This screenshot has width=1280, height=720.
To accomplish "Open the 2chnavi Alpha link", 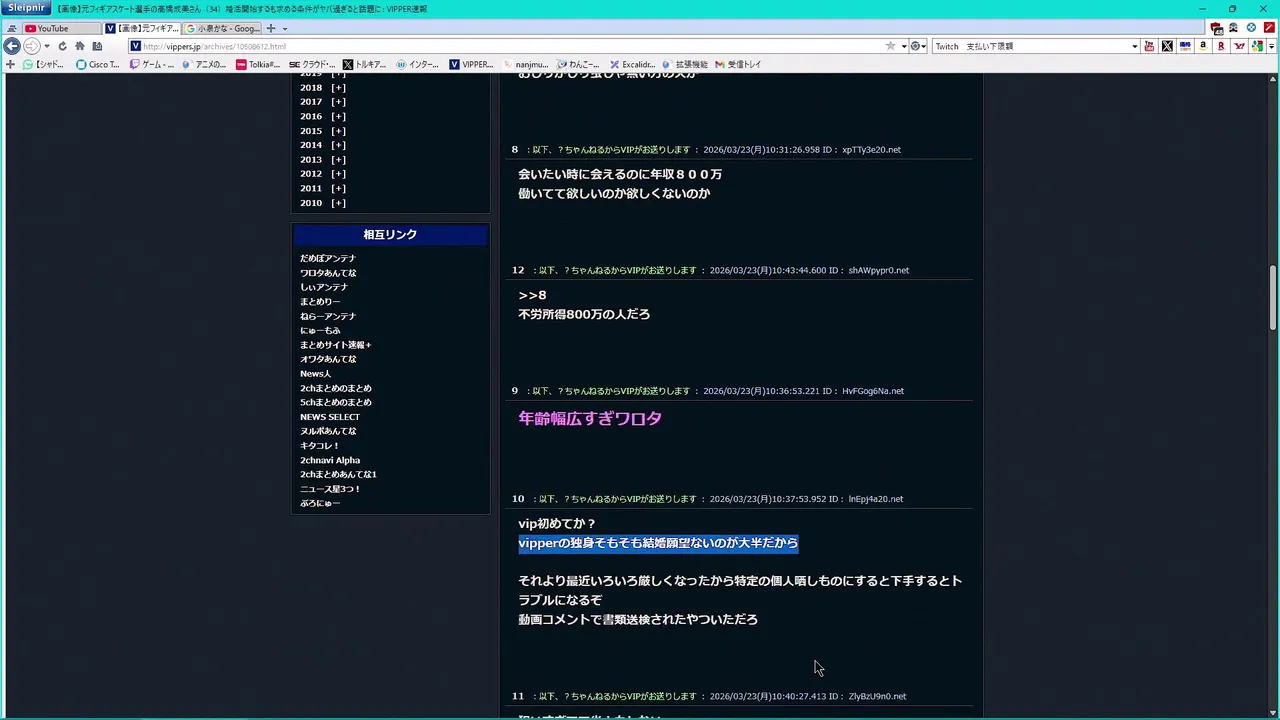I will (330, 460).
